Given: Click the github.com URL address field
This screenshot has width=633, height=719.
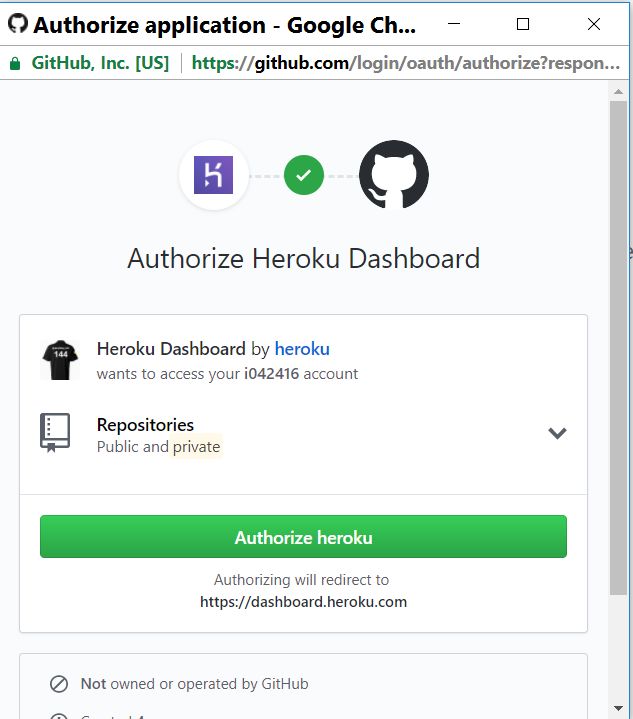Looking at the screenshot, I should [405, 63].
